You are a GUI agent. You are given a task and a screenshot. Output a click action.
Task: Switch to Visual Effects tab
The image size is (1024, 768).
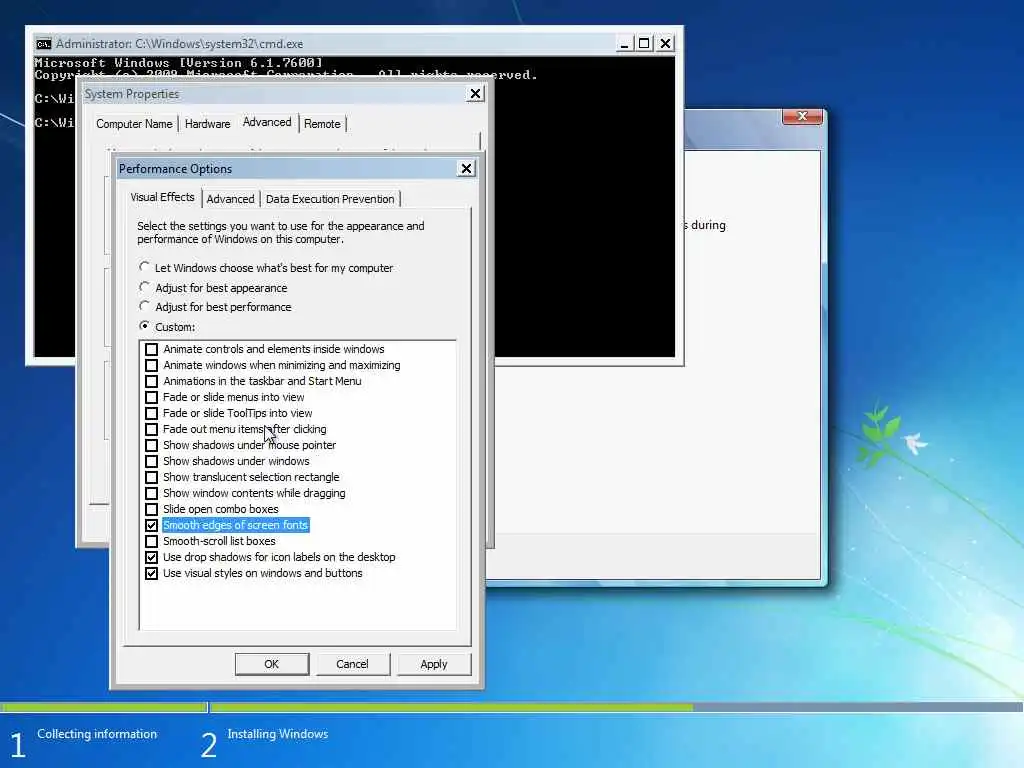click(163, 197)
